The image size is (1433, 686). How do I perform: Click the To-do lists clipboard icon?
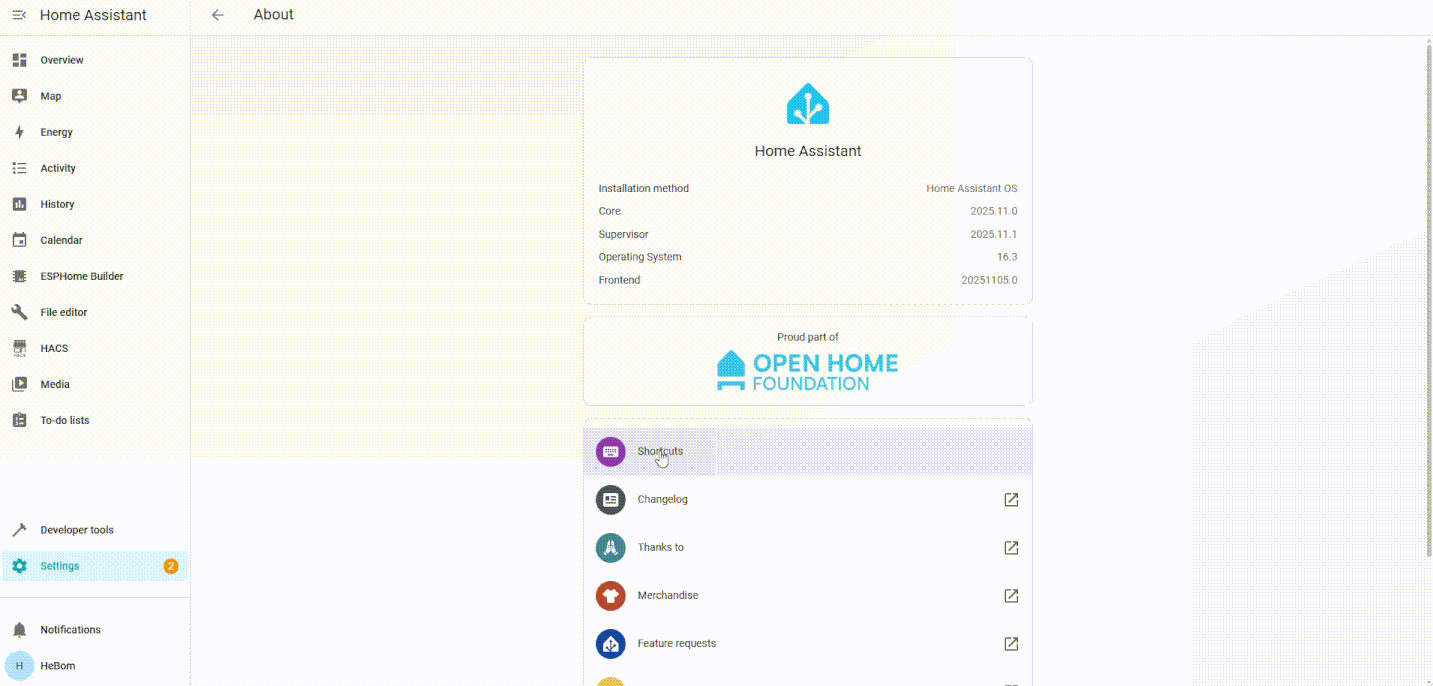click(19, 420)
